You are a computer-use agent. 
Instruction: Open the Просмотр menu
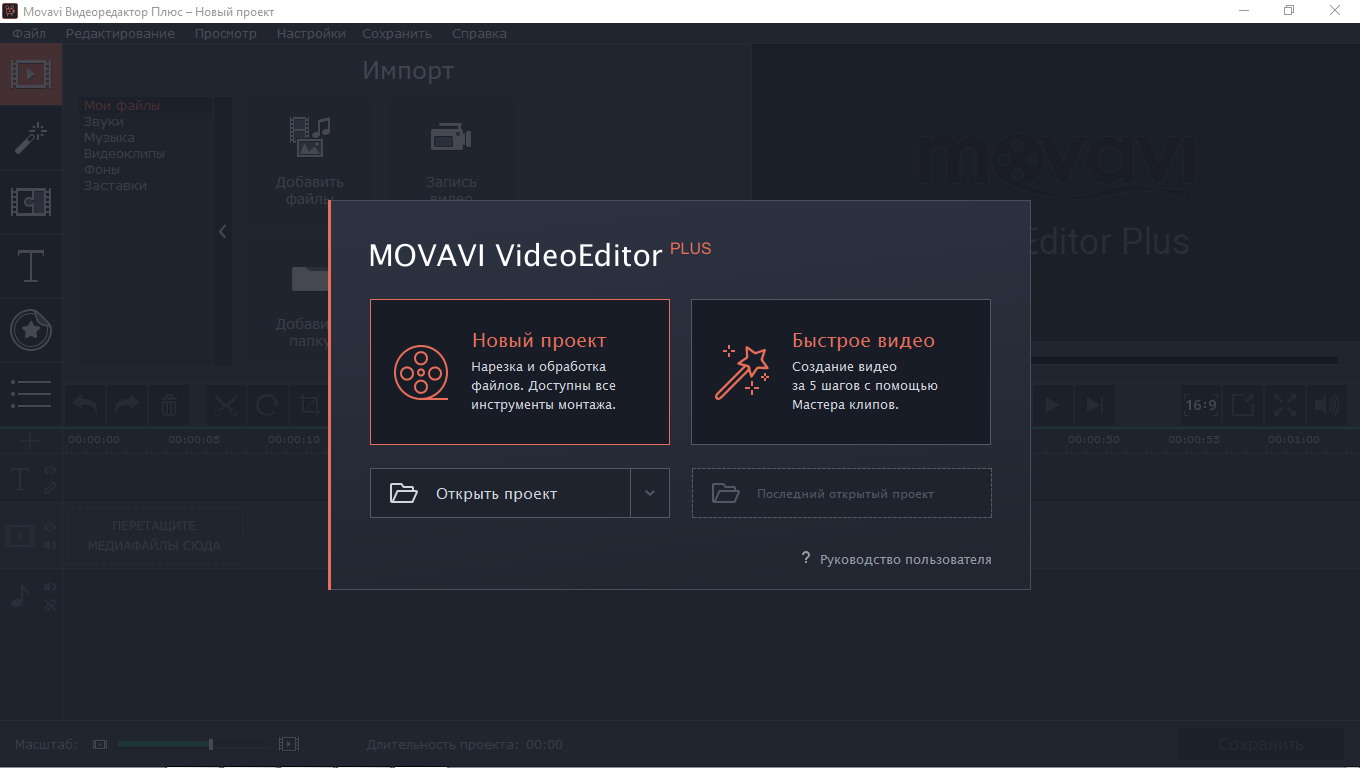(x=225, y=33)
